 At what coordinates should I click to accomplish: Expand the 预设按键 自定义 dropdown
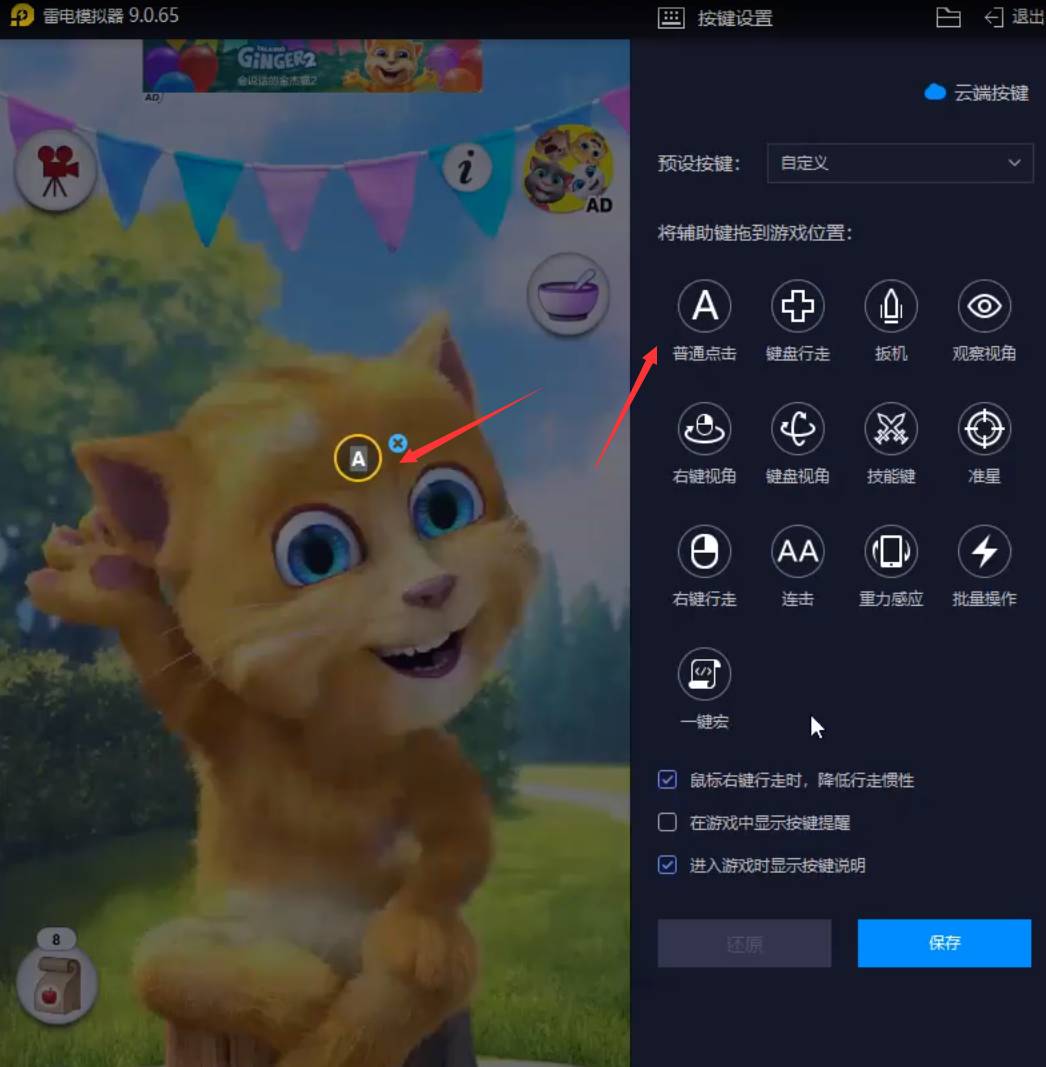point(900,163)
